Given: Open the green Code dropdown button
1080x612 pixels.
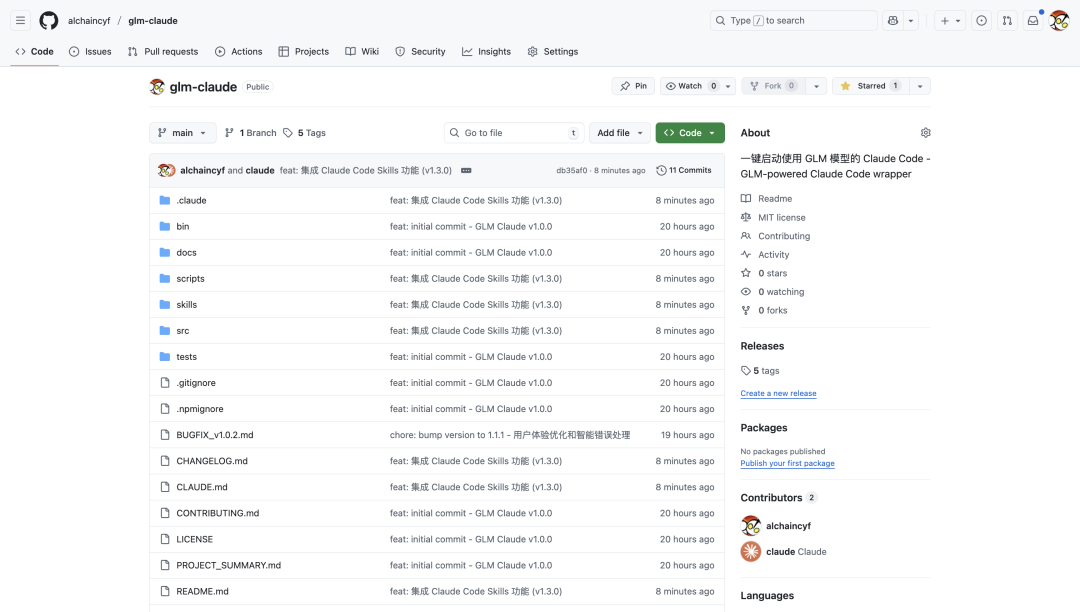Looking at the screenshot, I should pyautogui.click(x=690, y=133).
